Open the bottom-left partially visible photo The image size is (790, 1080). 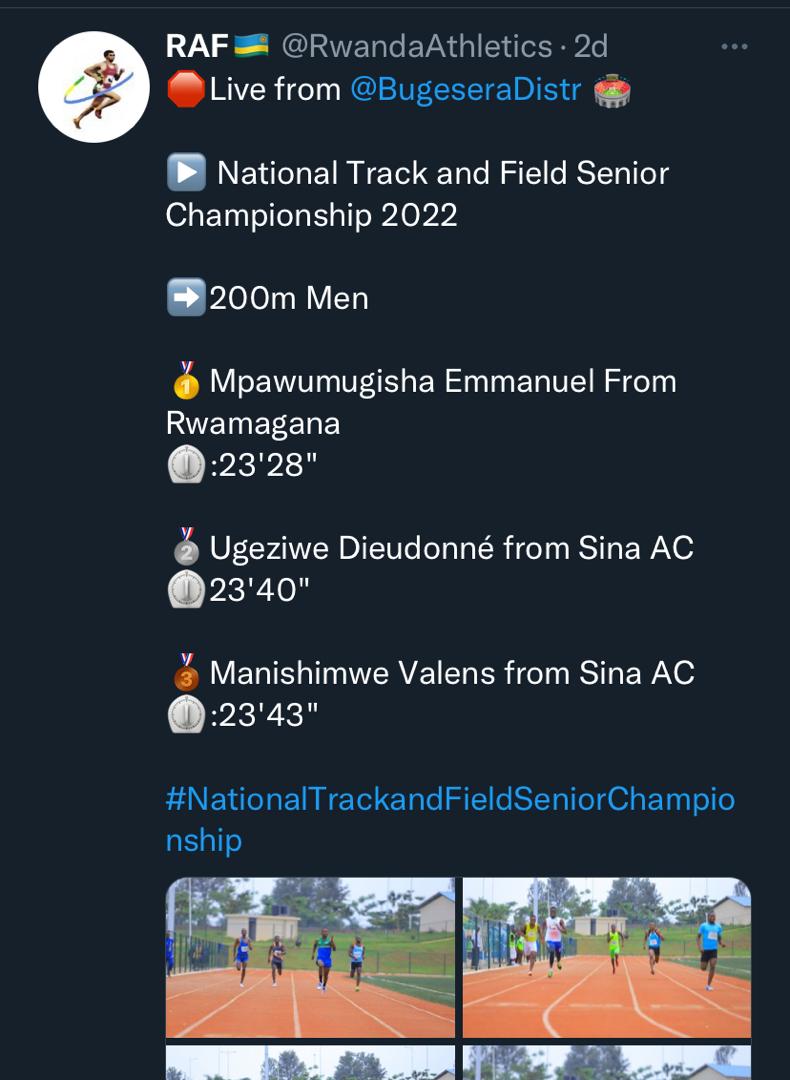click(310, 1063)
